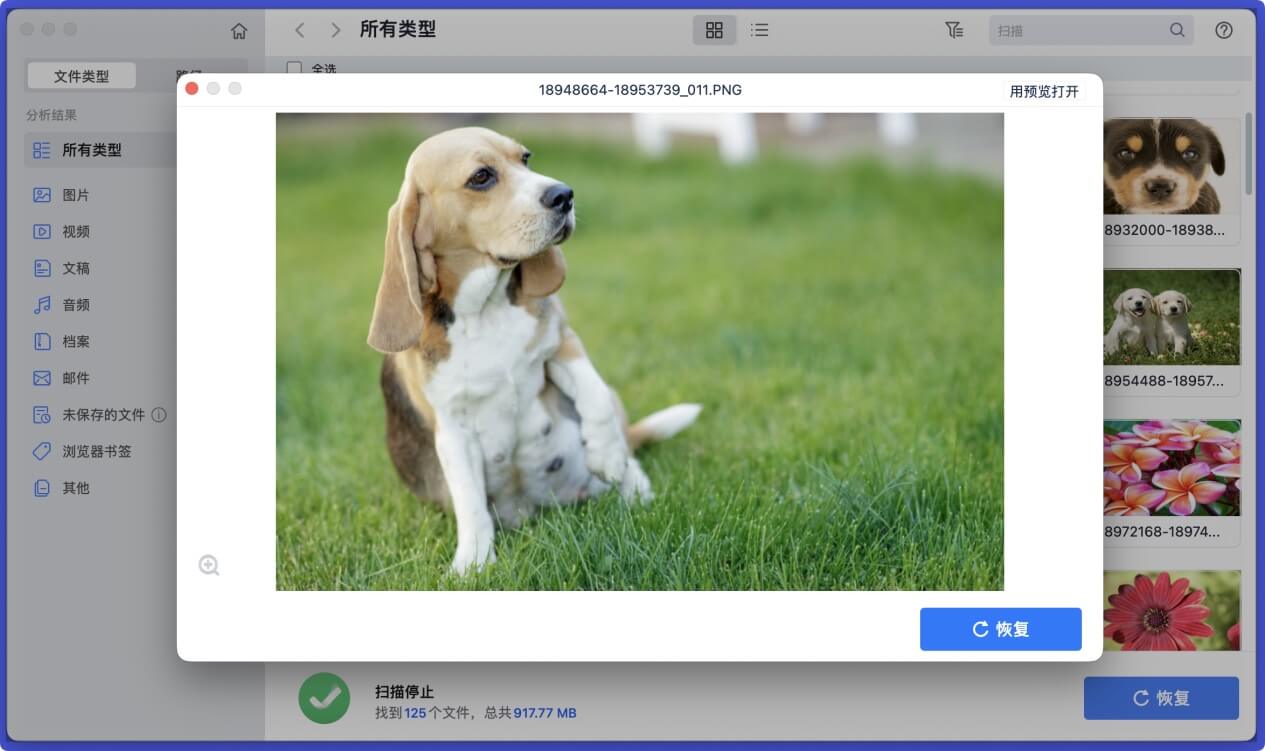Screen dimensions: 1265x751
Task: Click the back navigation arrow
Action: tap(299, 30)
